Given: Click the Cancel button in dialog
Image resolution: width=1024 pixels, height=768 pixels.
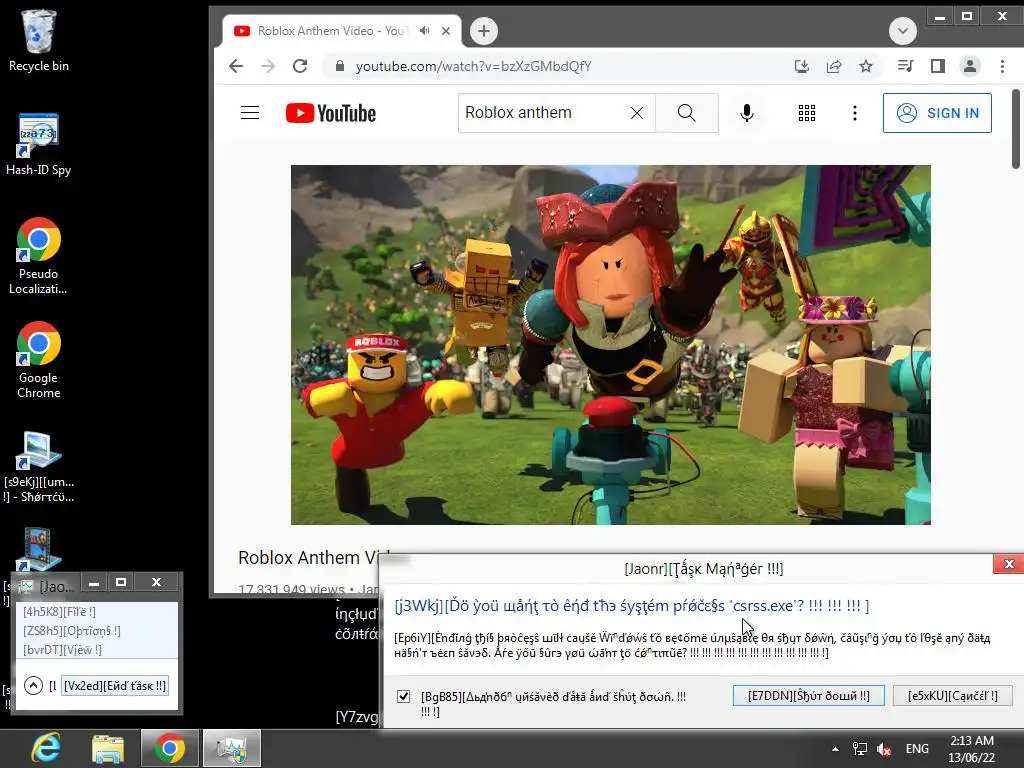Looking at the screenshot, I should [x=953, y=696].
